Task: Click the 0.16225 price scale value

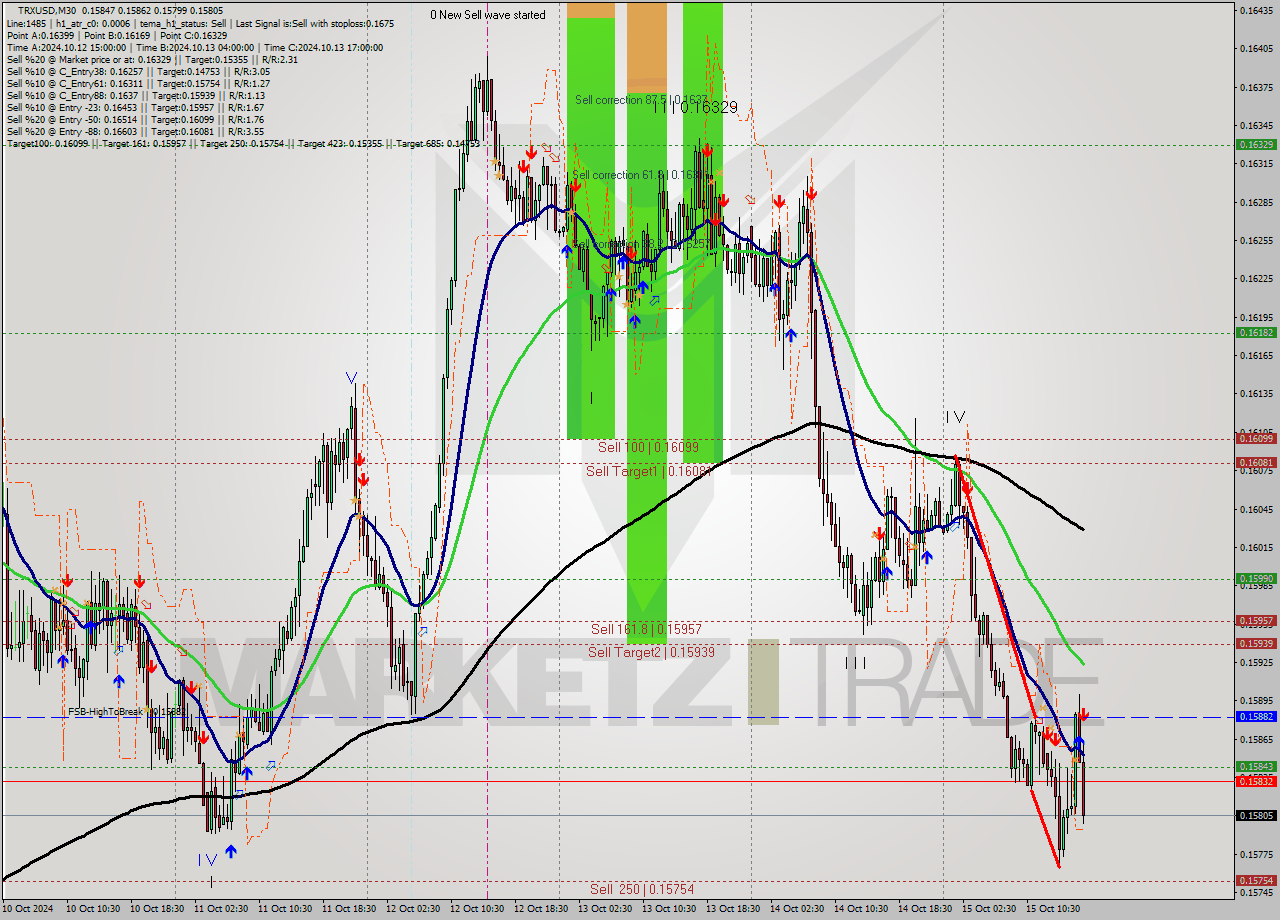Action: coord(1256,279)
